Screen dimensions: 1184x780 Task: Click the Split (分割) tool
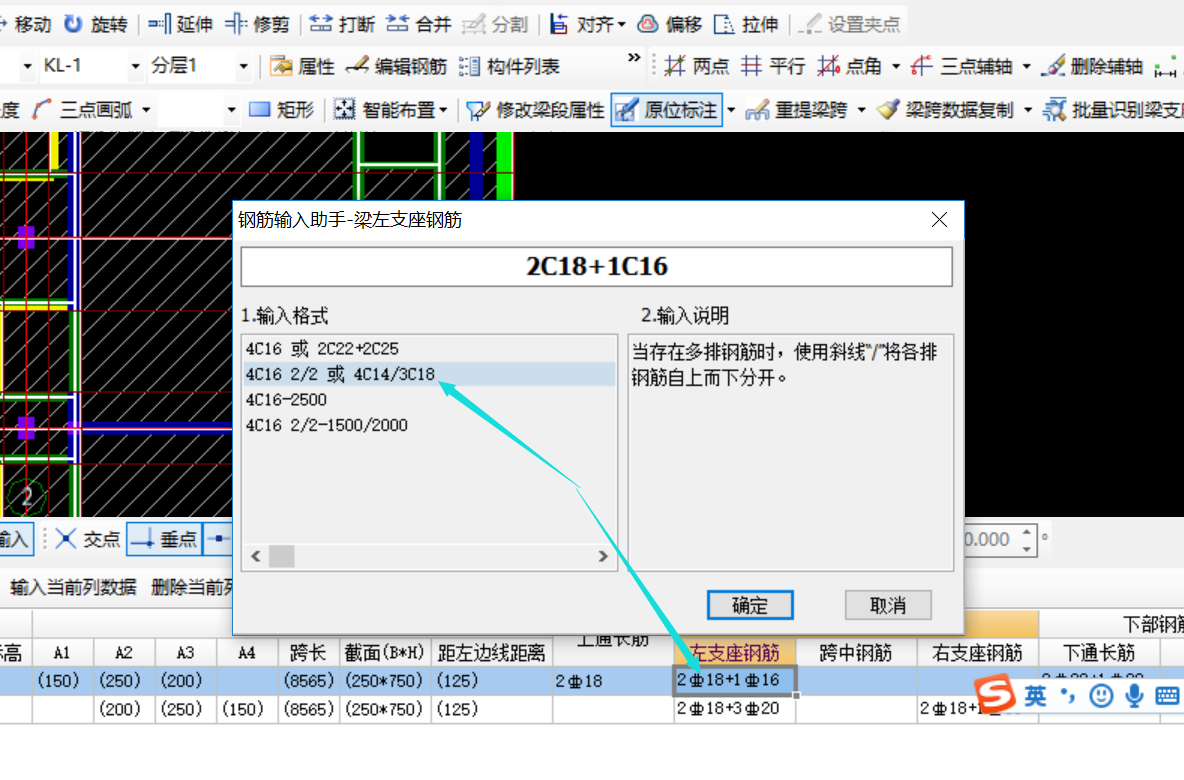point(495,24)
